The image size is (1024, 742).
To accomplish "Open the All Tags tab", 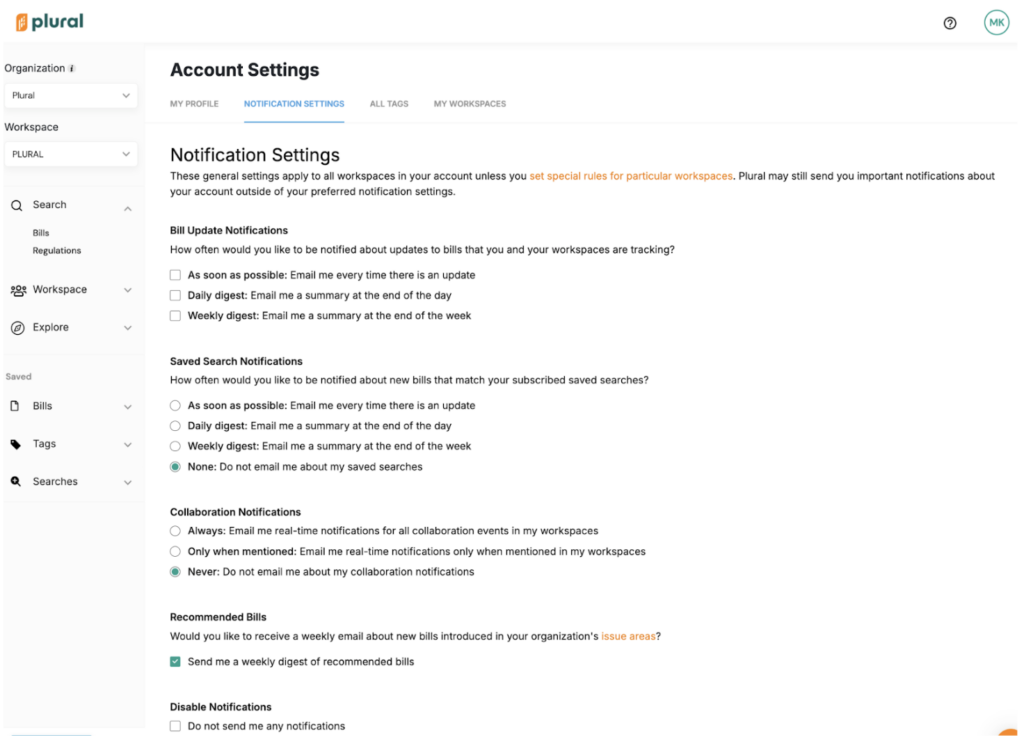I will tap(389, 104).
